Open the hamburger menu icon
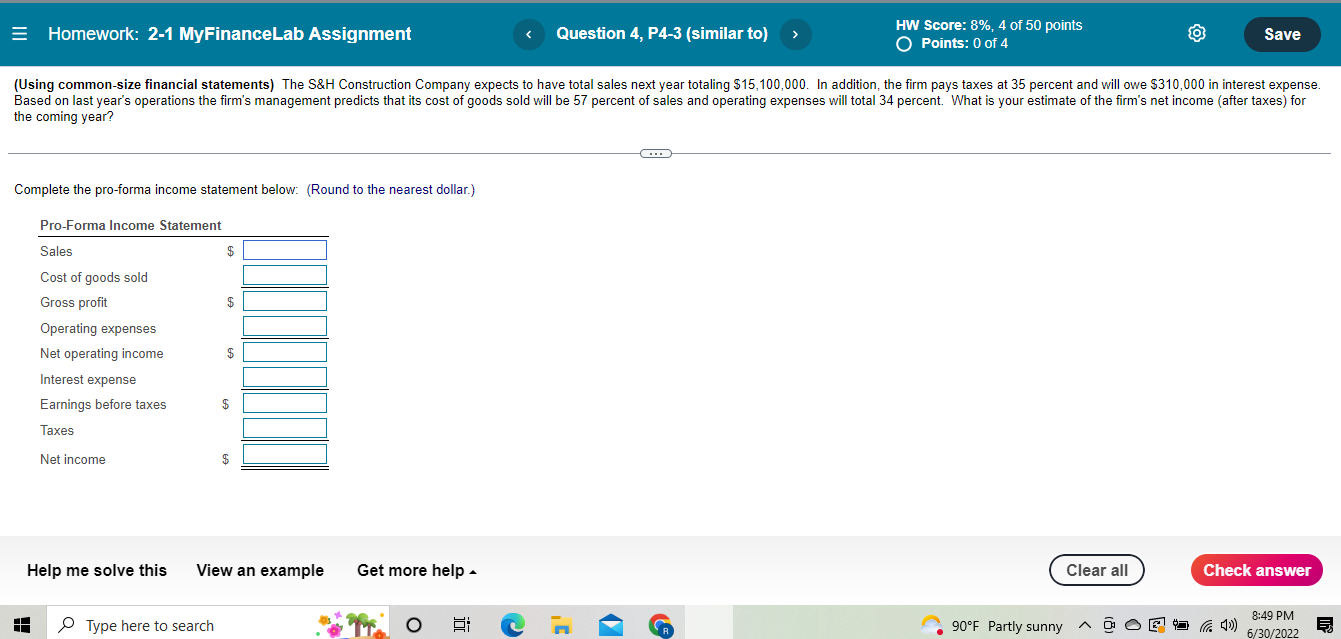 pos(19,33)
